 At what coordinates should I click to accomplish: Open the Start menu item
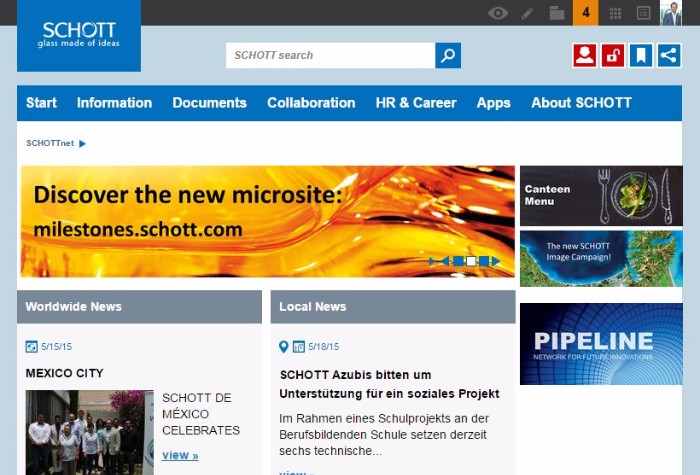[x=41, y=103]
